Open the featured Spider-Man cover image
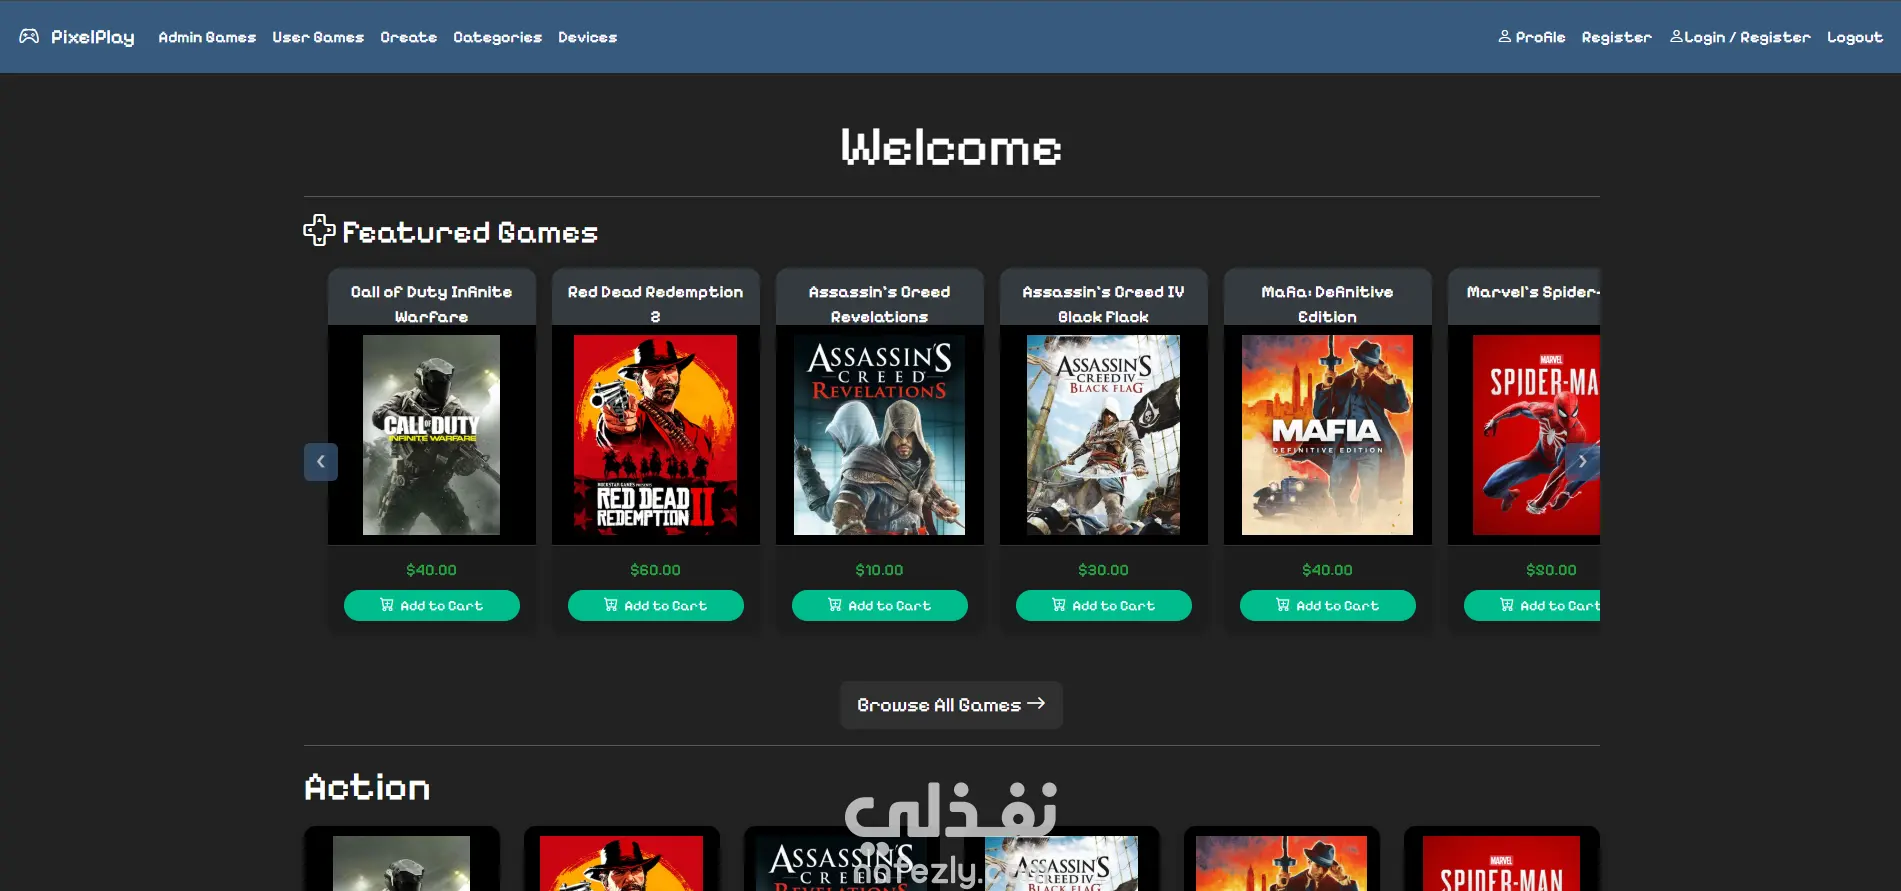The image size is (1901, 891). (1536, 435)
